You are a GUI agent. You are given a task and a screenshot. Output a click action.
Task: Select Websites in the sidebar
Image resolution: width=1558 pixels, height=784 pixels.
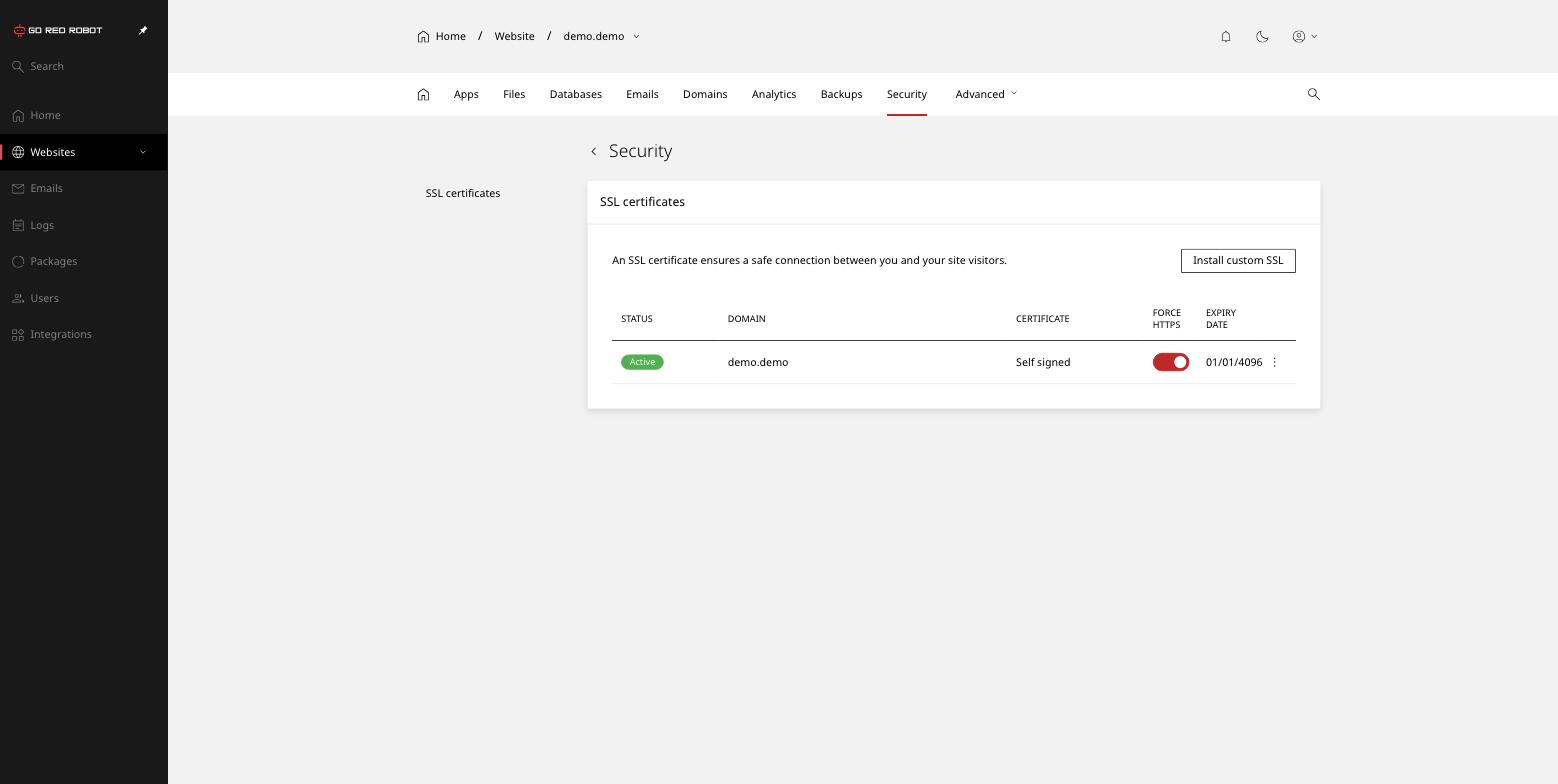[84, 152]
